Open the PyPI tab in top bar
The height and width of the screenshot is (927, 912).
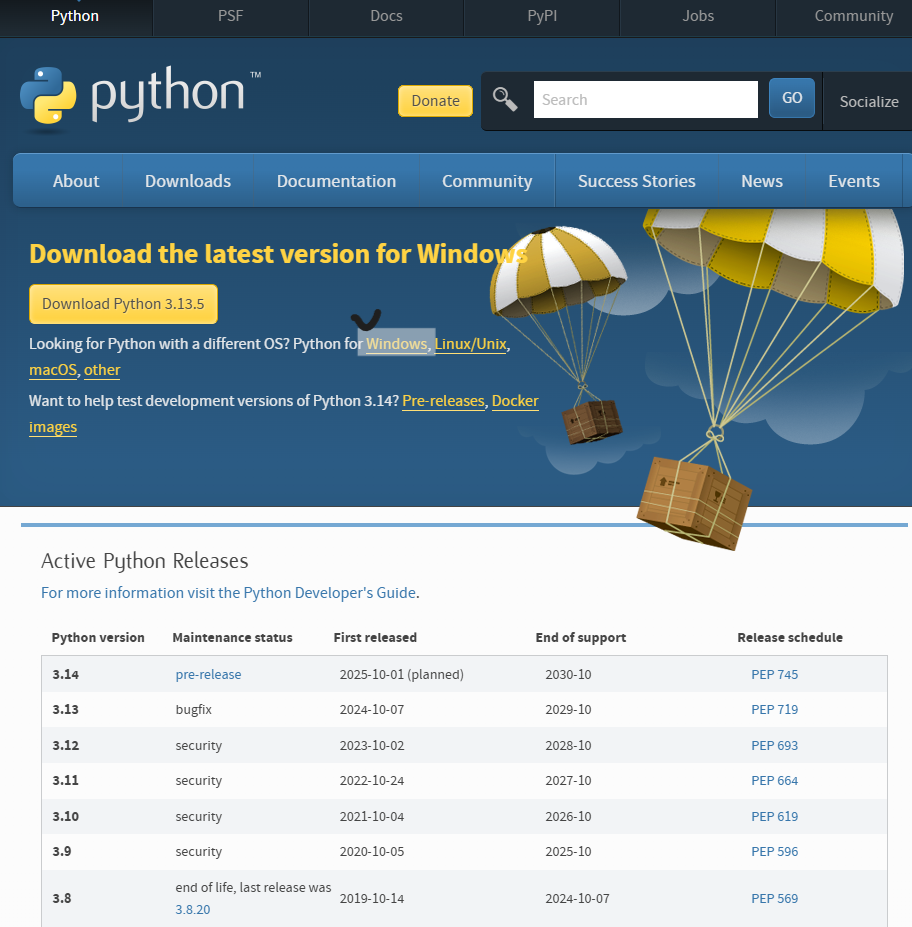[x=542, y=16]
